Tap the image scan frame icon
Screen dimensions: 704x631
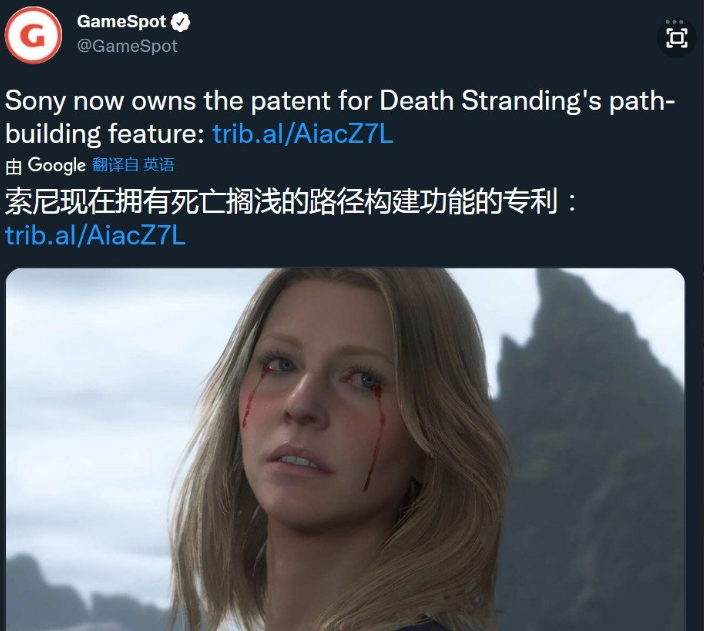point(677,38)
